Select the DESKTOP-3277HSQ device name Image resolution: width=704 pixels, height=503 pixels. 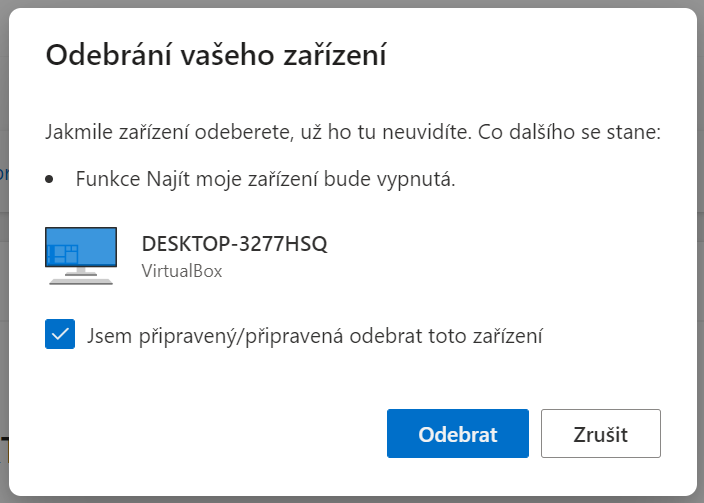click(234, 244)
